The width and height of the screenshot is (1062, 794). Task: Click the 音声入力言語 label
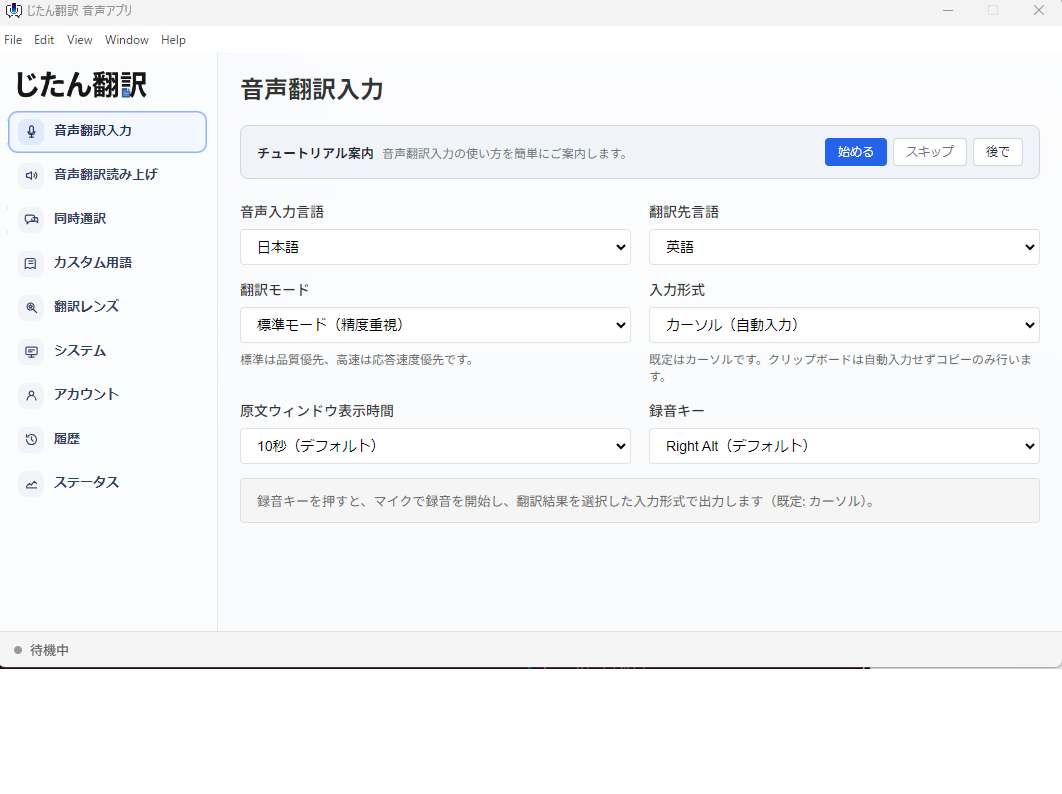point(282,212)
